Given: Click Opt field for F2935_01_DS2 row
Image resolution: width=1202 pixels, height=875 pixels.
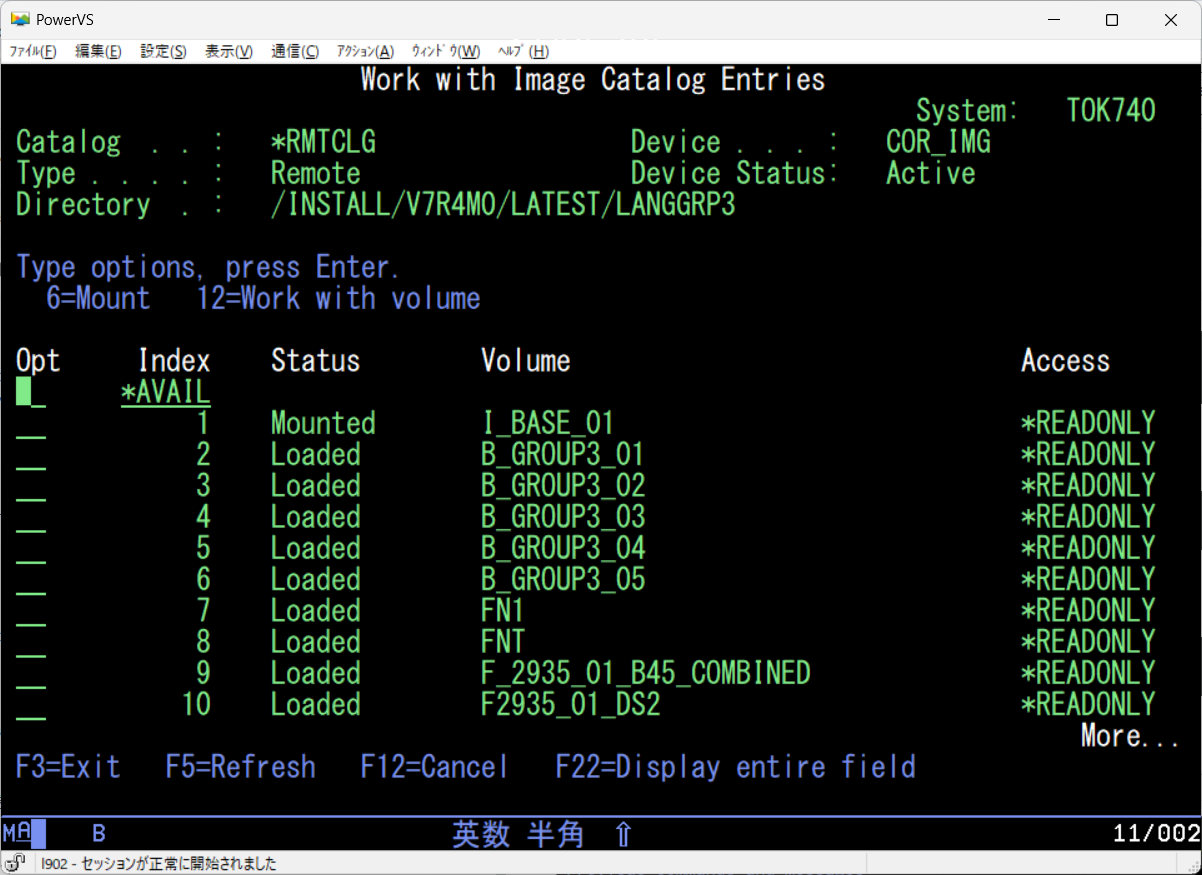Looking at the screenshot, I should (x=31, y=705).
